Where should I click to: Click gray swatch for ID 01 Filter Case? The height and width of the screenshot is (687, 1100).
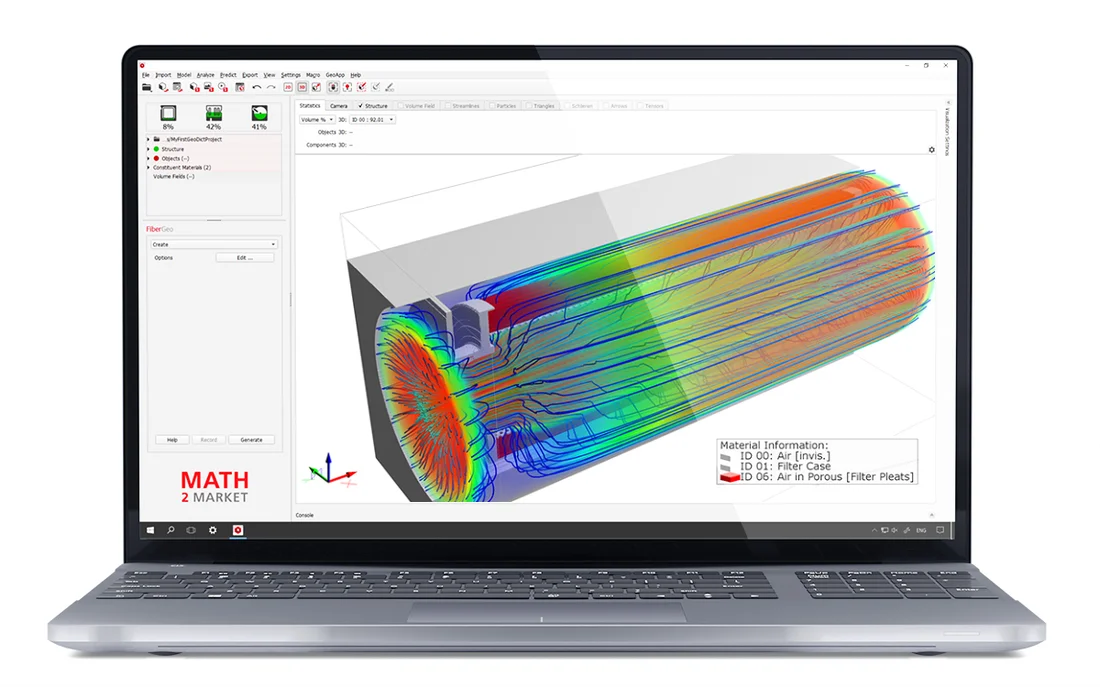coord(726,467)
